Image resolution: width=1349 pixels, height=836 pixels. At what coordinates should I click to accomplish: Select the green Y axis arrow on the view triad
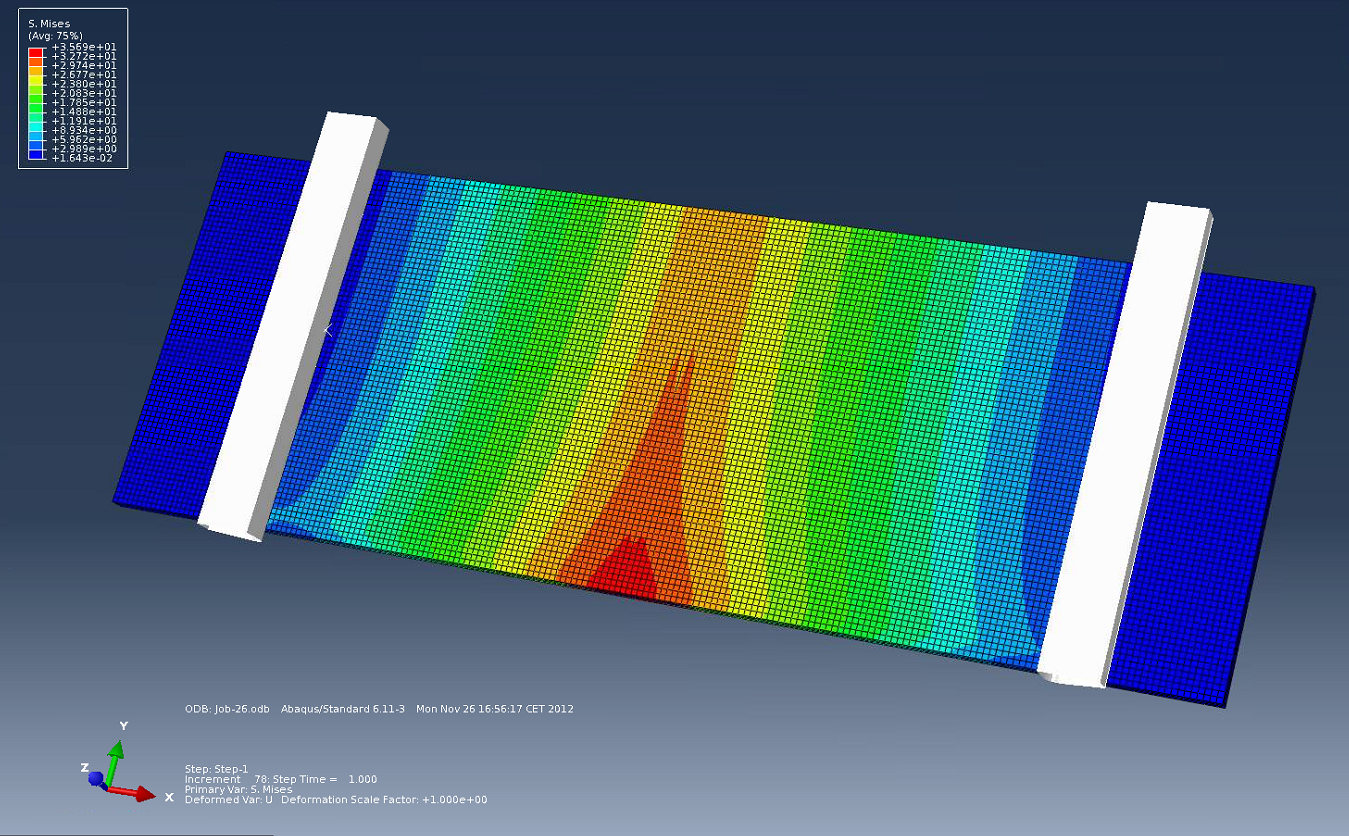coord(117,748)
